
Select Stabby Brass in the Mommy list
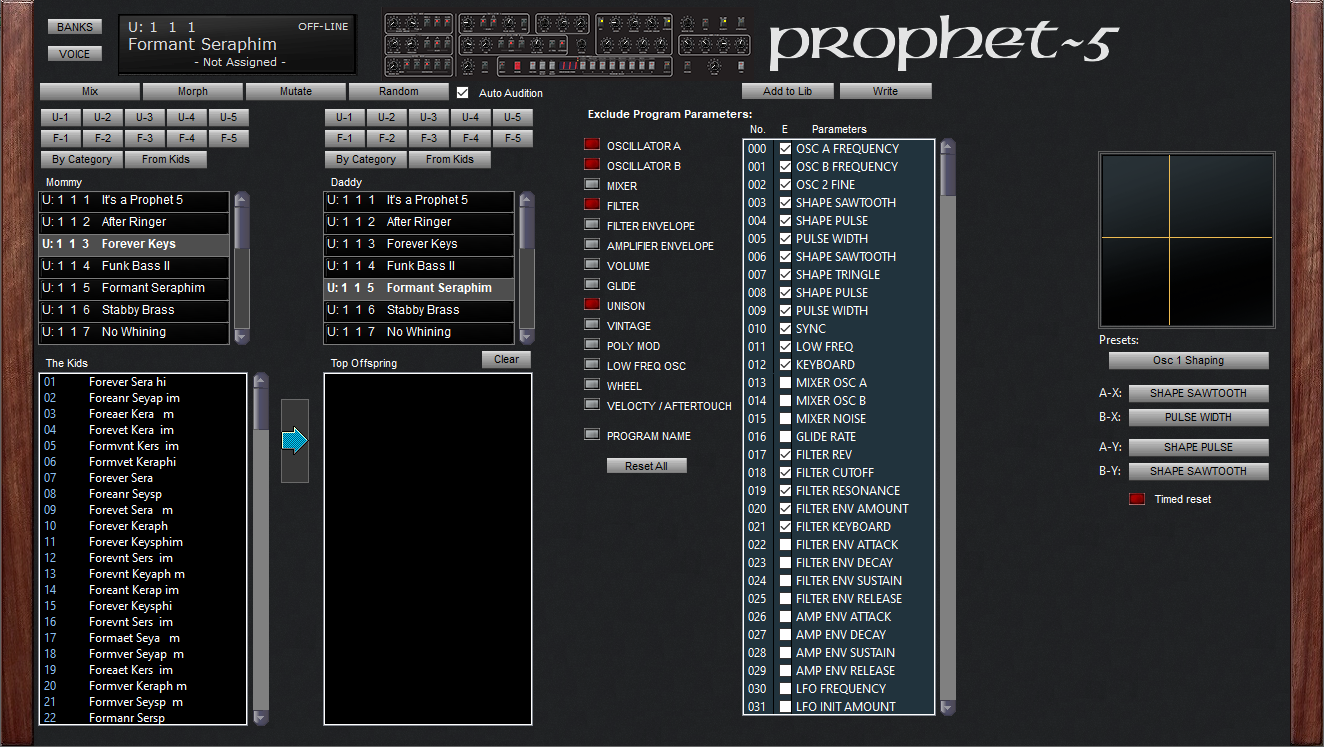pos(137,310)
